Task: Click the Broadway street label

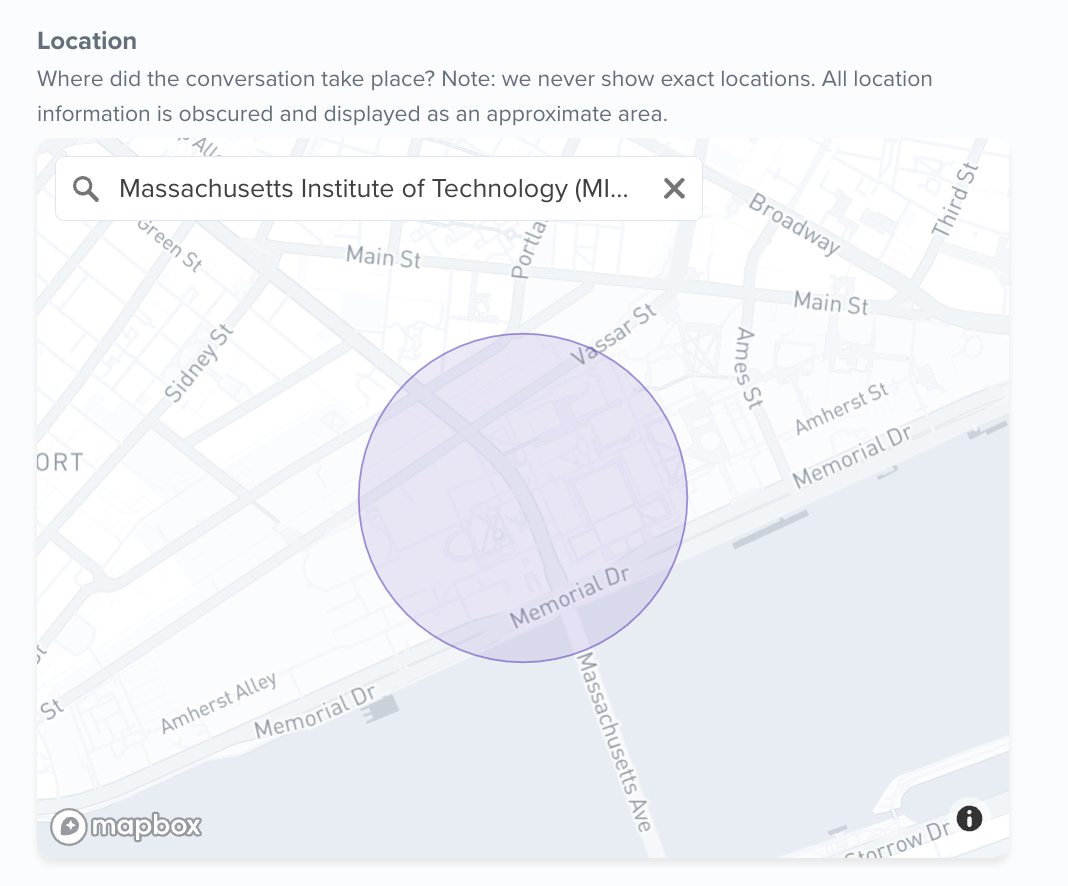Action: point(794,223)
